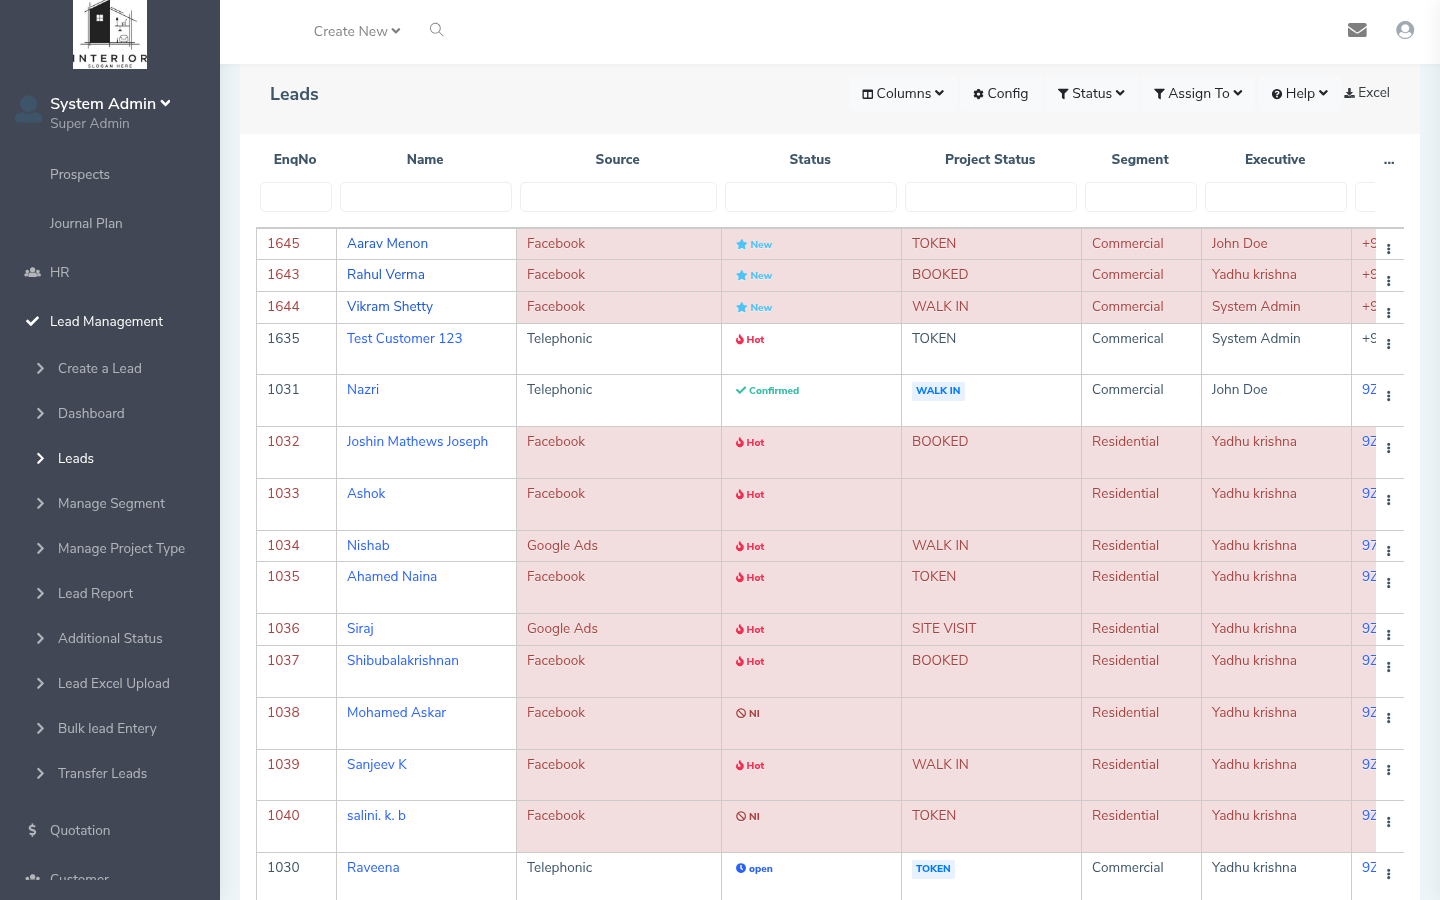Click the Name filter input field
This screenshot has width=1440, height=900.
click(x=426, y=197)
